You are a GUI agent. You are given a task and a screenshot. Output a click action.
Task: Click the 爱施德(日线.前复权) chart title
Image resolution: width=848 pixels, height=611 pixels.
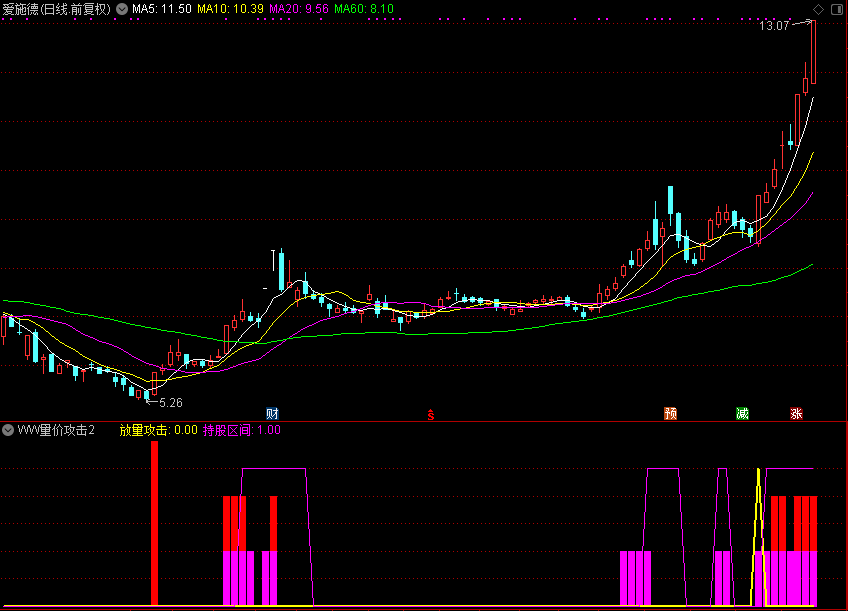click(57, 9)
